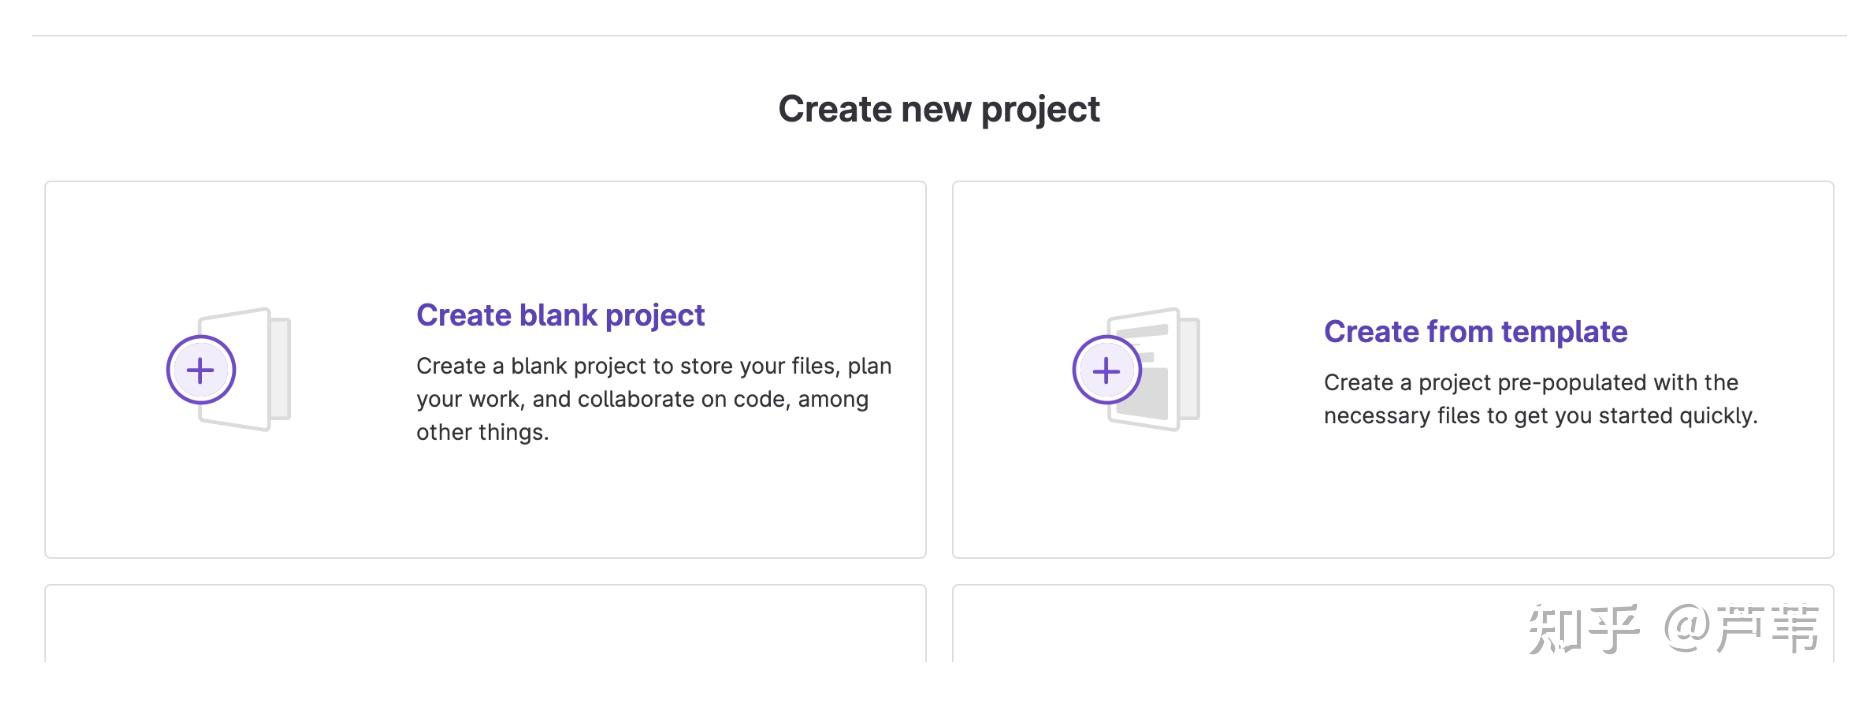Click the "other things." line of blank description
The width and height of the screenshot is (1868, 704).
pyautogui.click(x=482, y=432)
